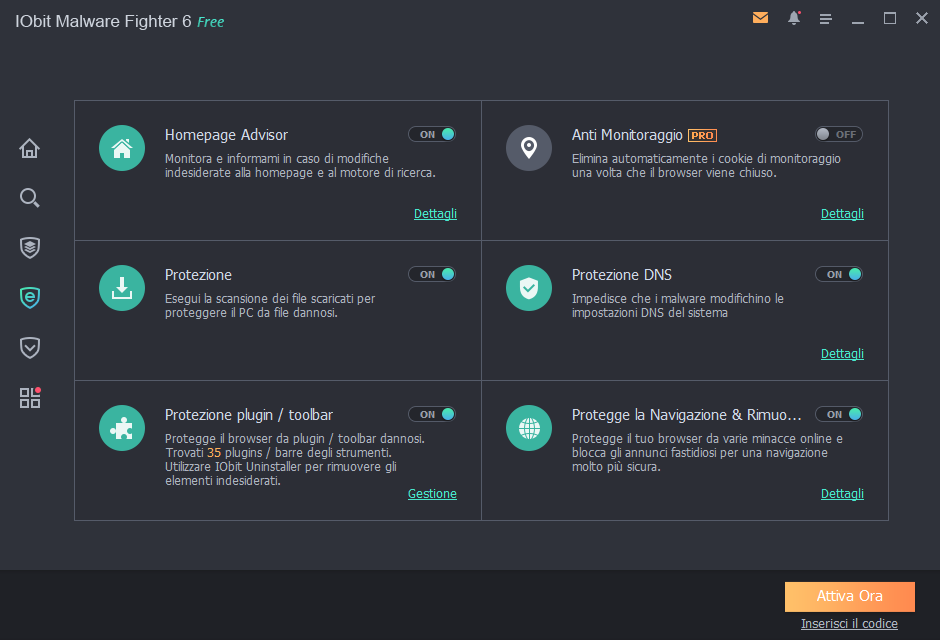Open the Home tab in the sidebar
940x640 pixels.
point(30,149)
